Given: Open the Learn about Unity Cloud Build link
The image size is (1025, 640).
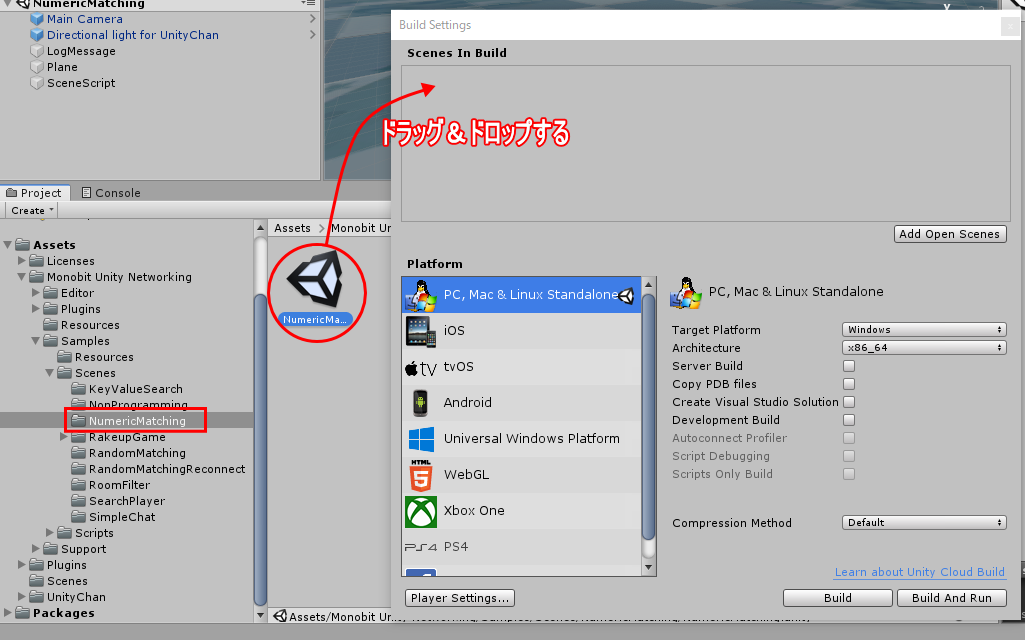Looking at the screenshot, I should coord(919,572).
